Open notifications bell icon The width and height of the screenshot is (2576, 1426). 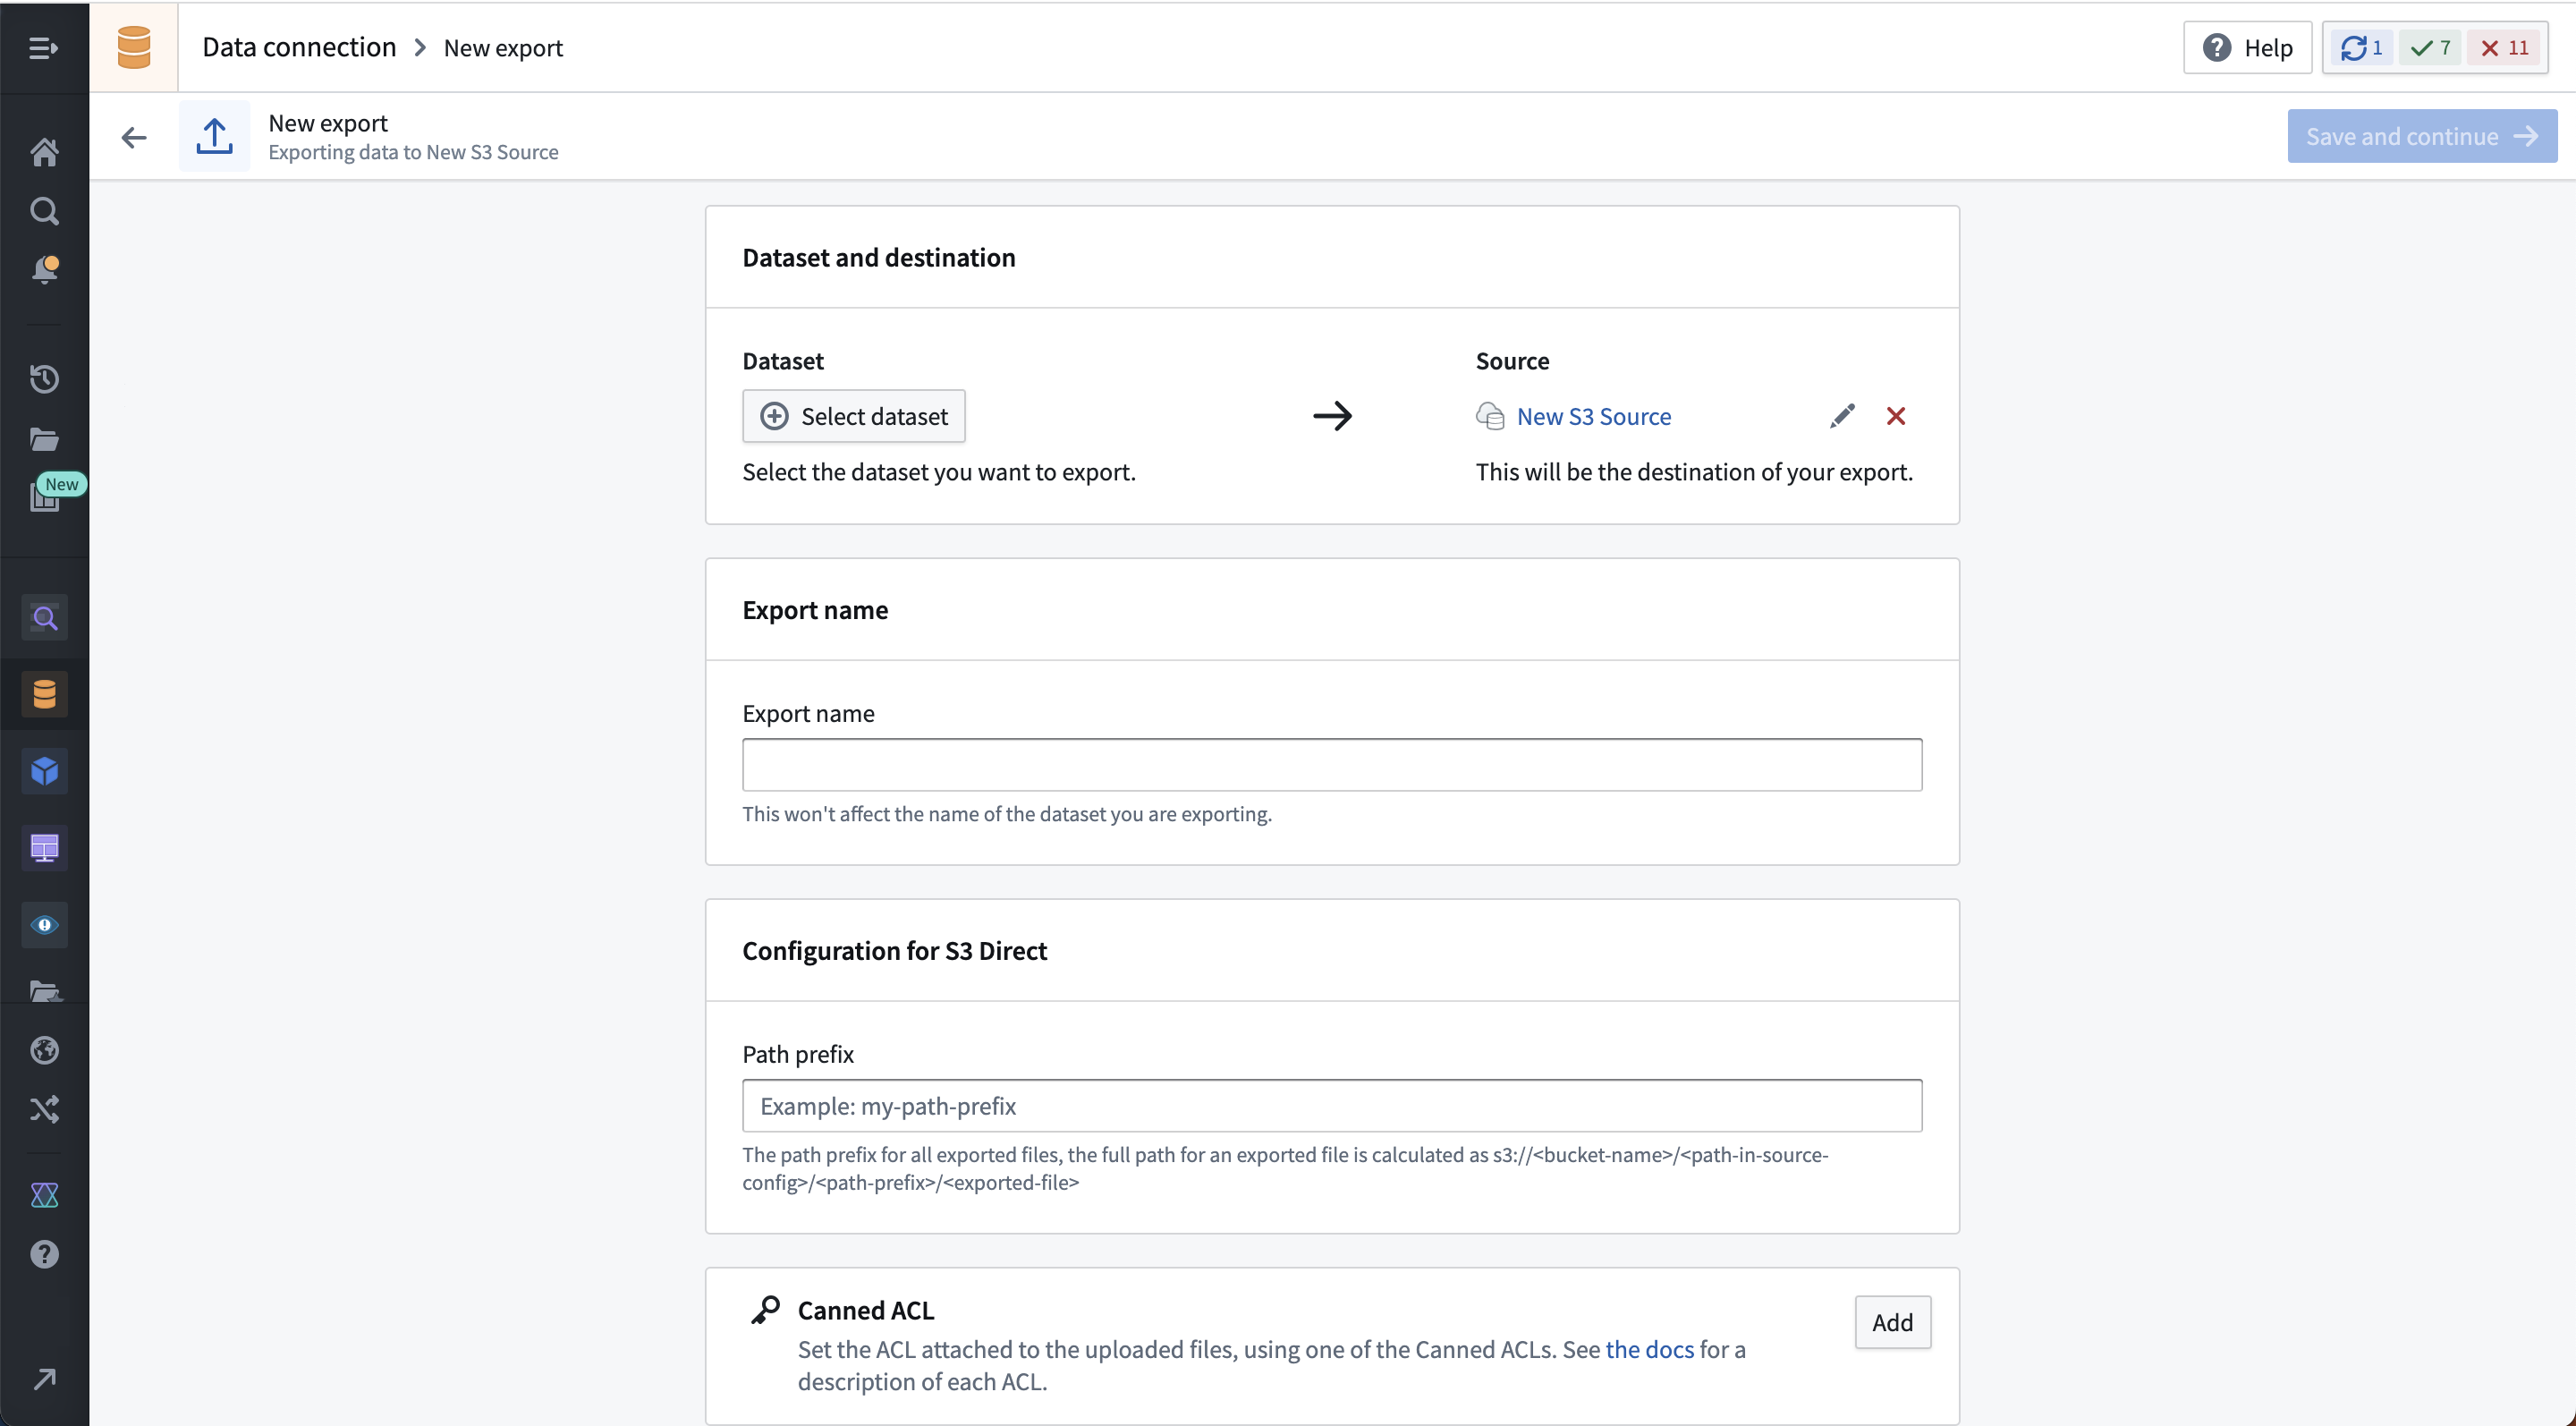[44, 270]
